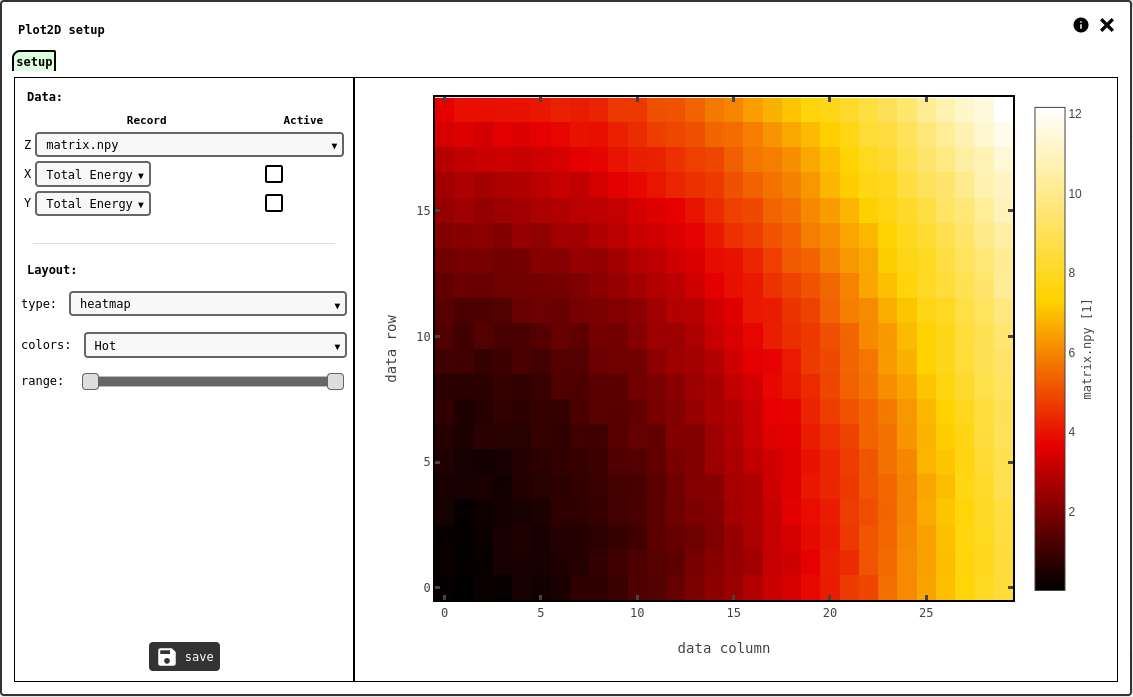Image resolution: width=1133 pixels, height=697 pixels.
Task: Open the Z record matrix.npy dropdown
Action: pyautogui.click(x=189, y=145)
